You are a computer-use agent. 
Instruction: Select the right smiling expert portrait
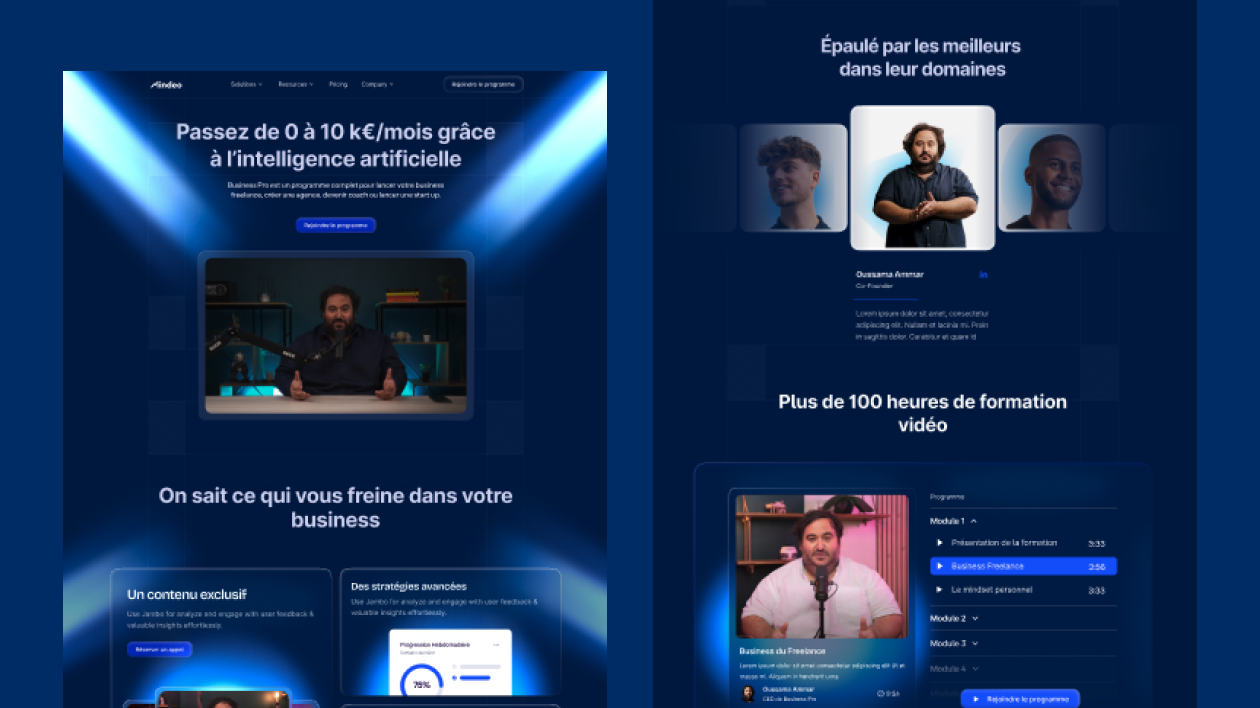click(1052, 178)
